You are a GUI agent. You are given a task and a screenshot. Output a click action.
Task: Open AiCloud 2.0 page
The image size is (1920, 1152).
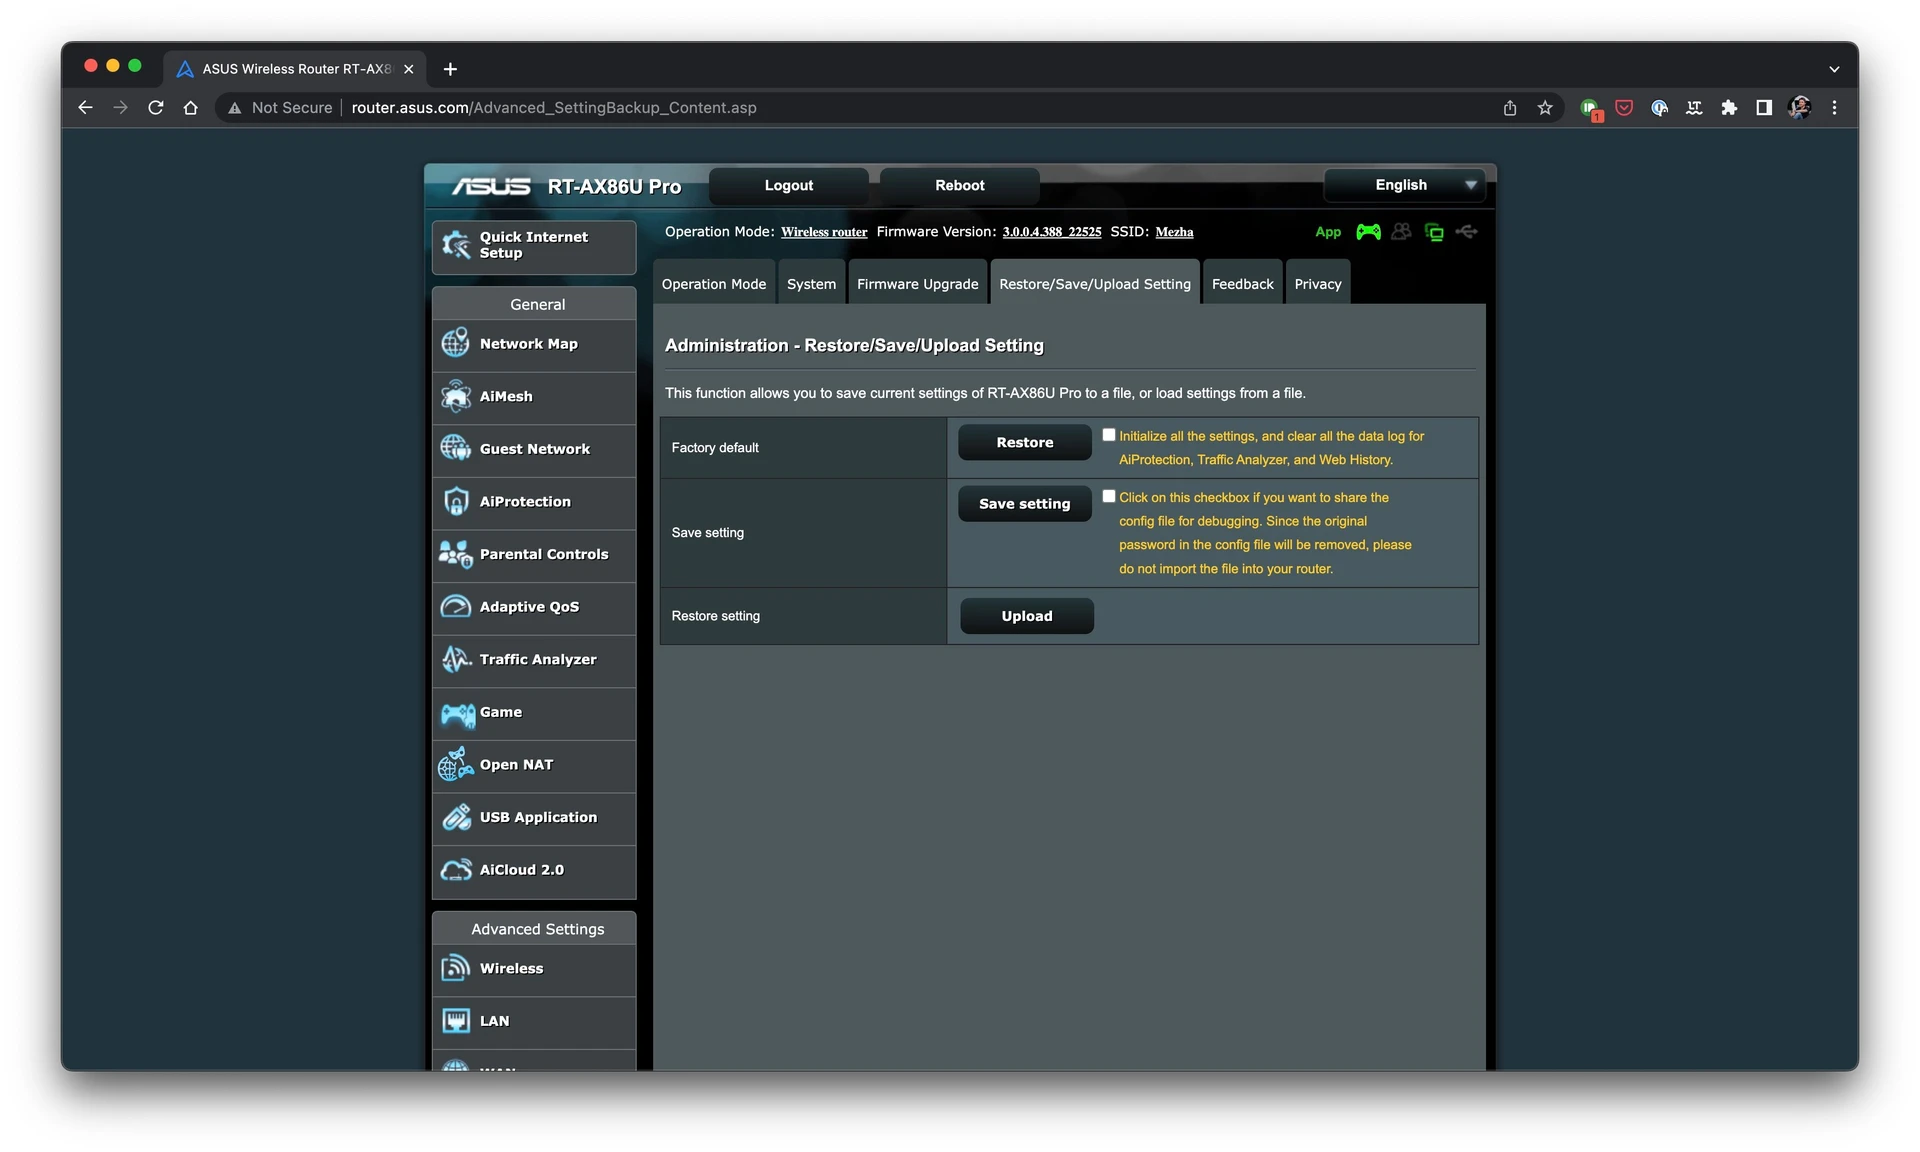[534, 870]
